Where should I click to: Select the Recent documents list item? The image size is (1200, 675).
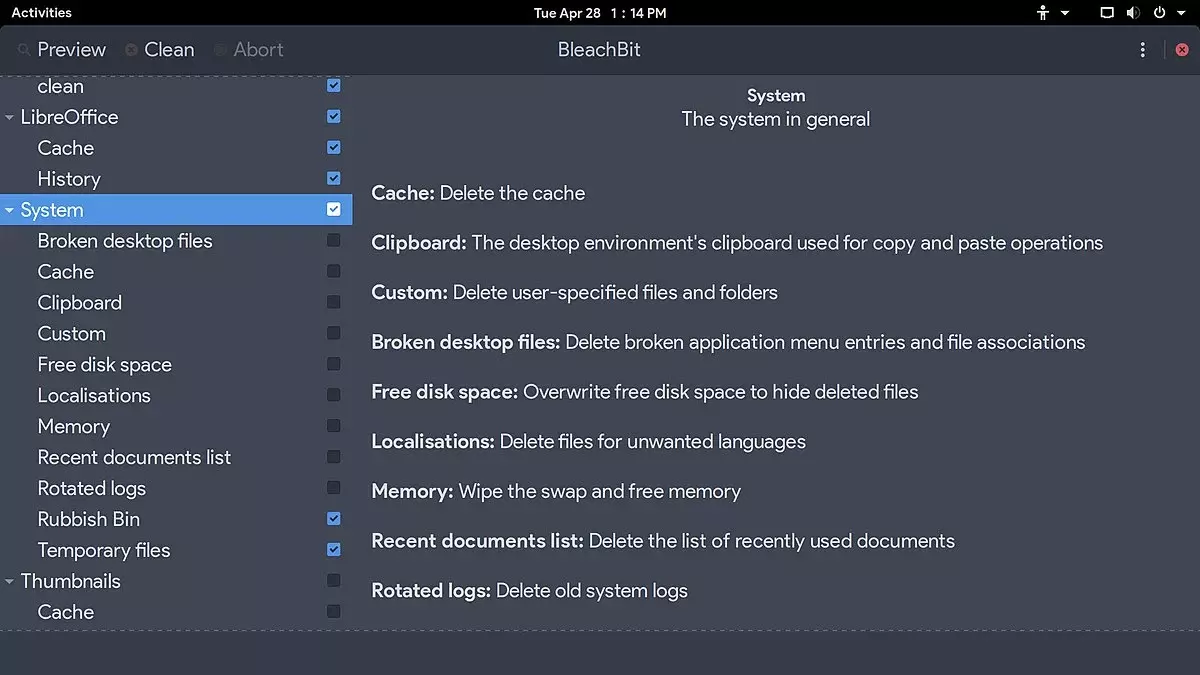pyautogui.click(x=134, y=457)
